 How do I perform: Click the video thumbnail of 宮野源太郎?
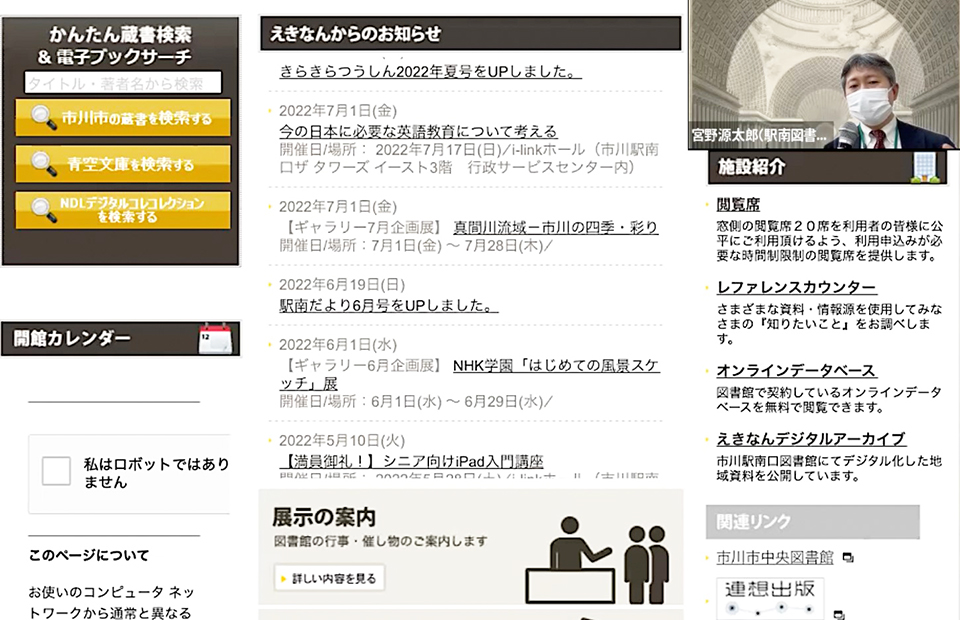point(823,75)
